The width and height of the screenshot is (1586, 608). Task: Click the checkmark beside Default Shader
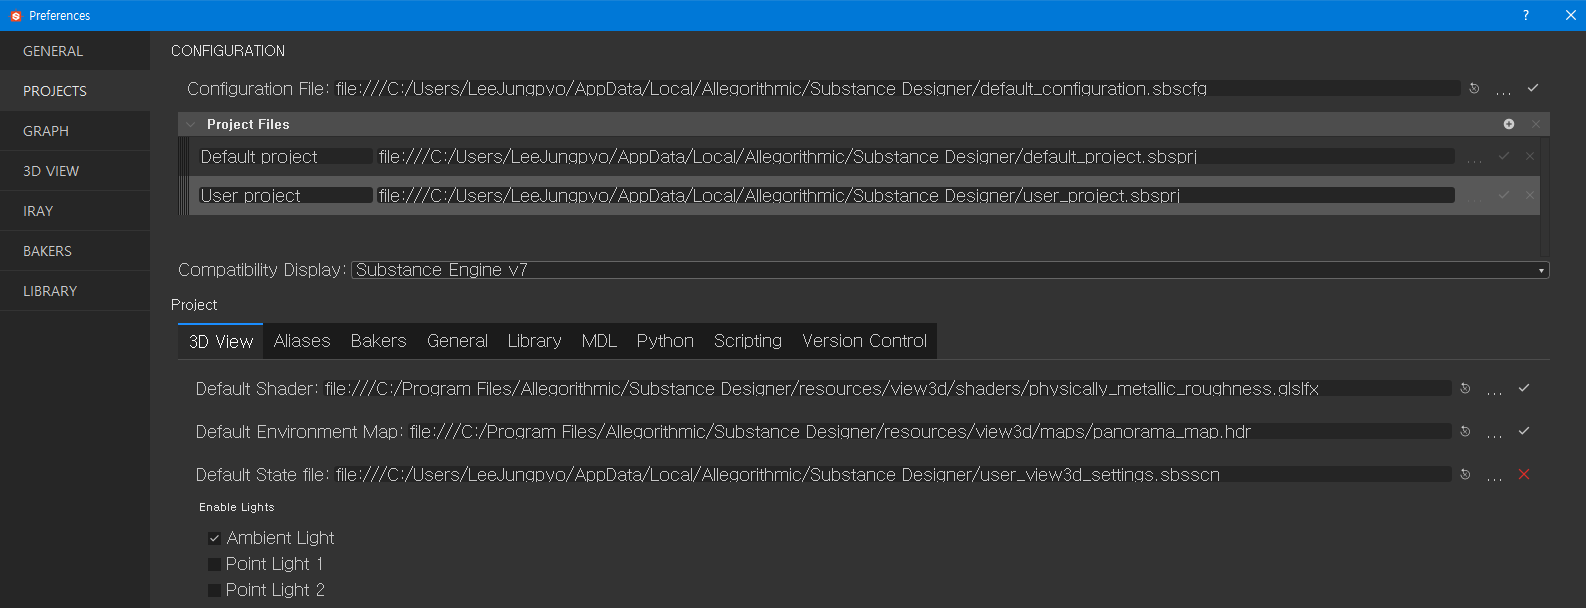(x=1524, y=388)
